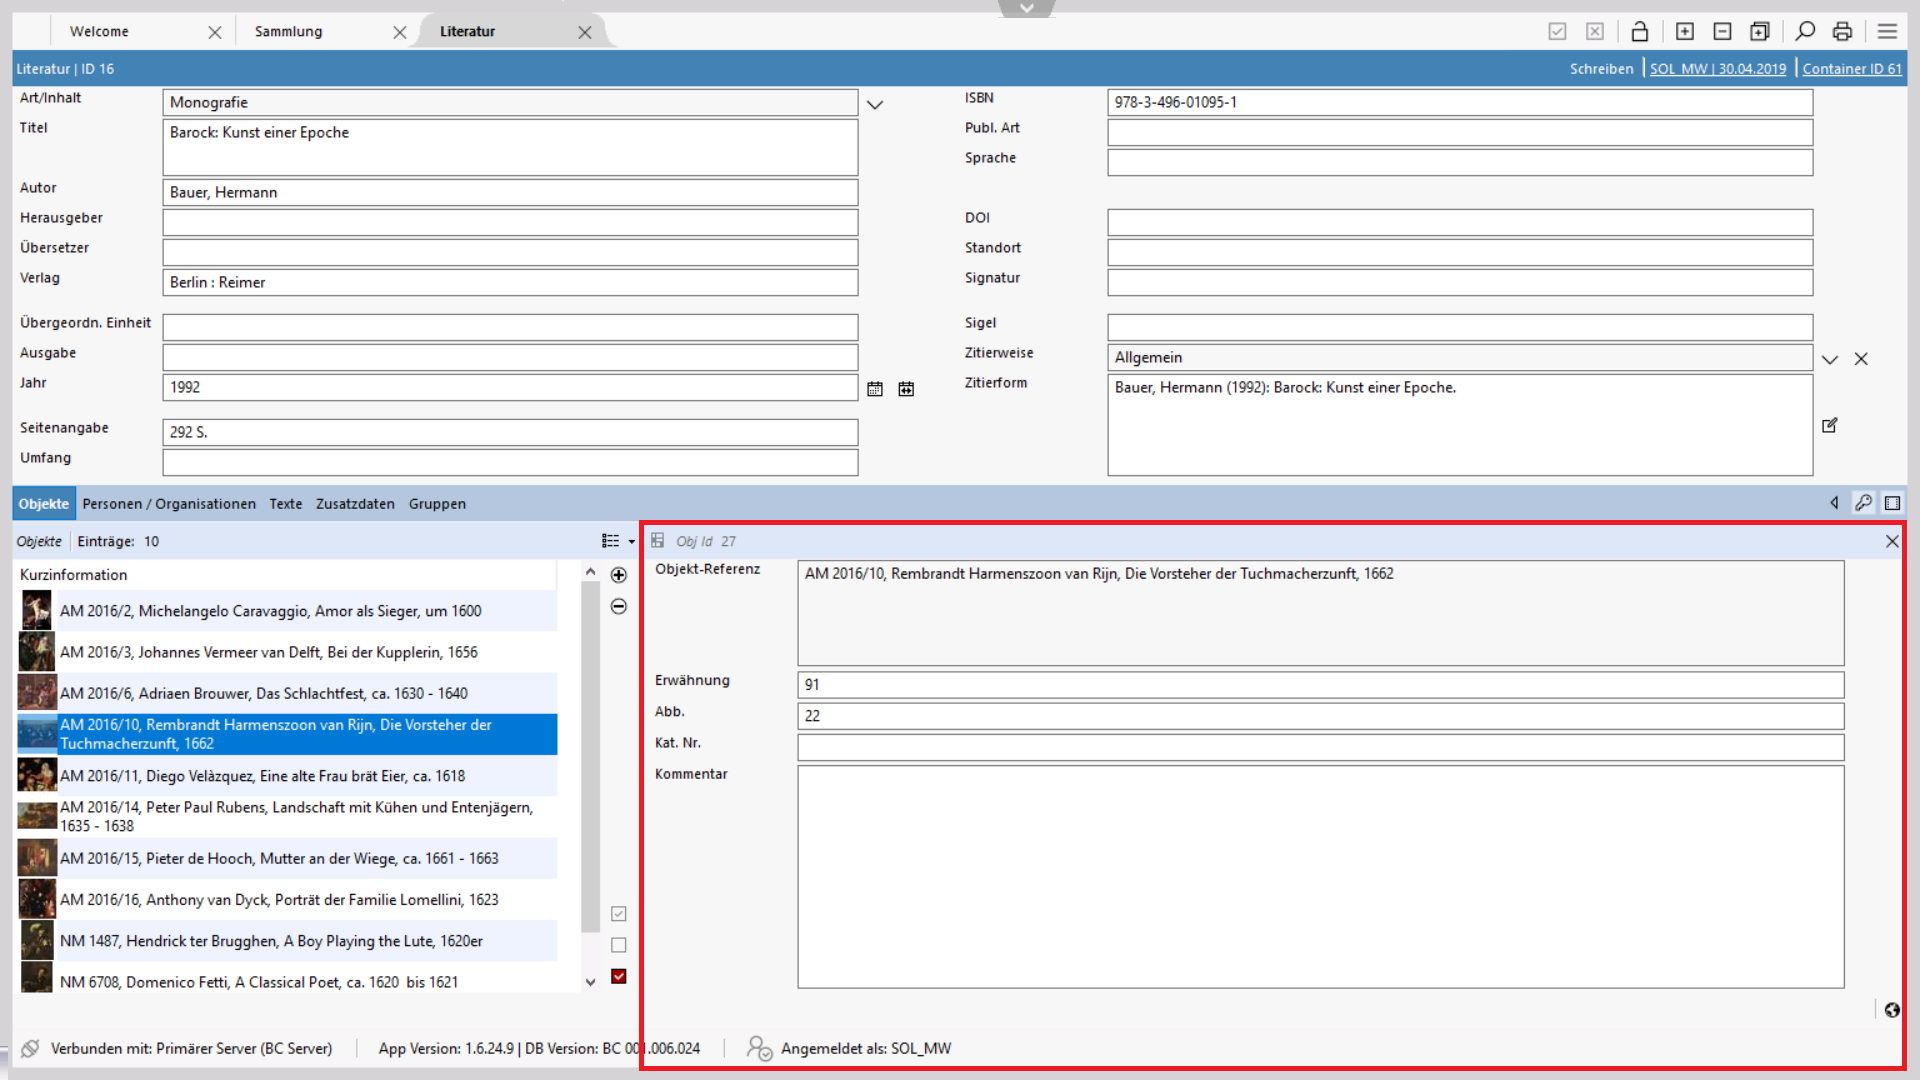This screenshot has width=1920, height=1080.
Task: Remove object reference with circled minus
Action: coord(619,607)
